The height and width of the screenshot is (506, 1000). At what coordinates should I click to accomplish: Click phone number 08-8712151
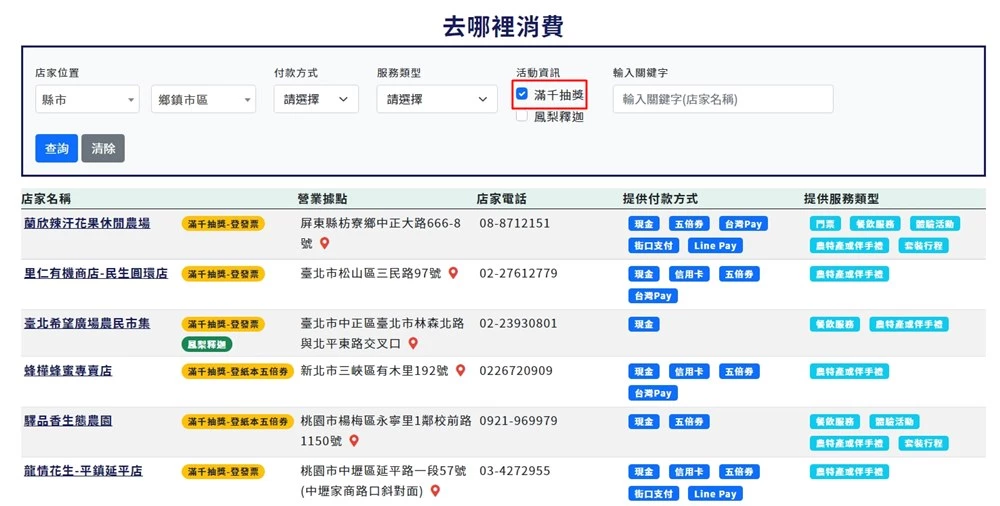(515, 223)
